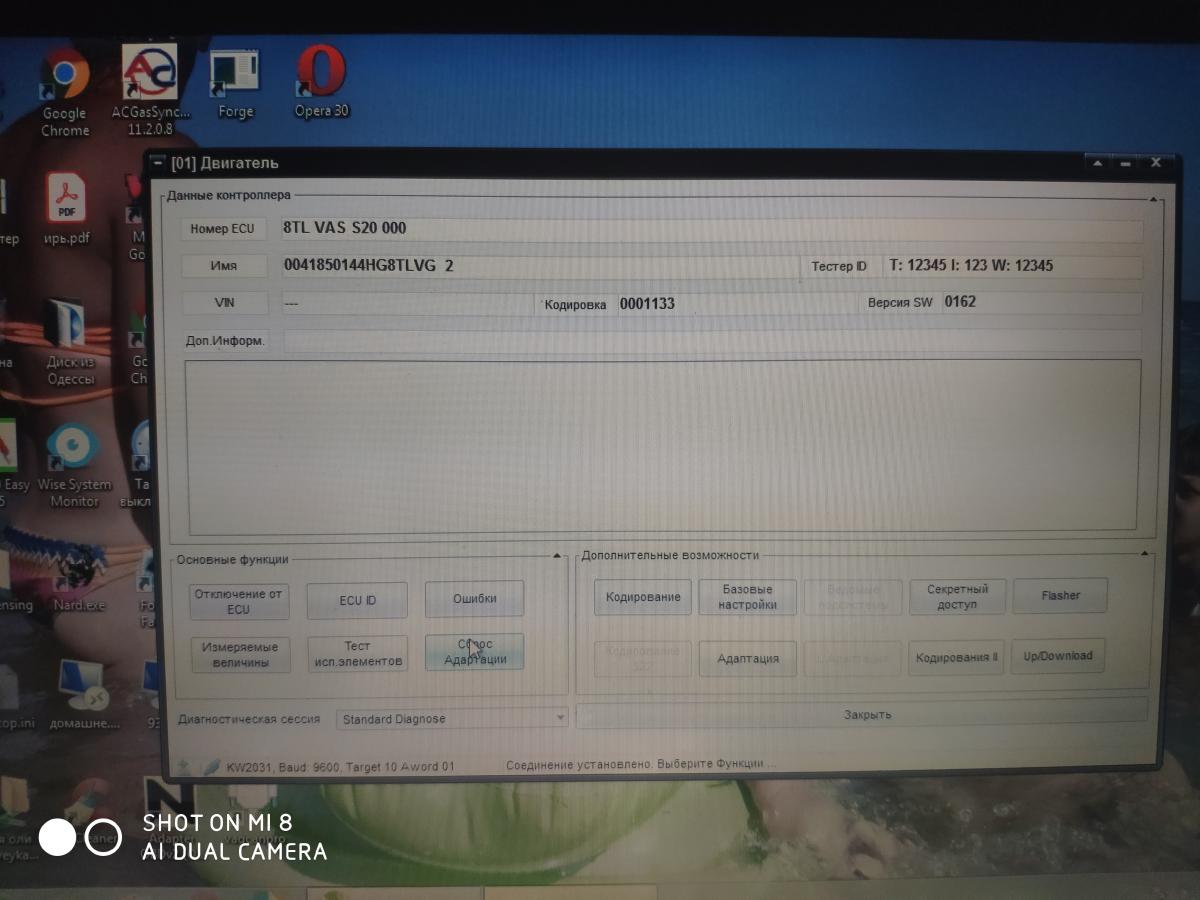Click the Flasher button
This screenshot has width=1200, height=900.
[x=1060, y=595]
